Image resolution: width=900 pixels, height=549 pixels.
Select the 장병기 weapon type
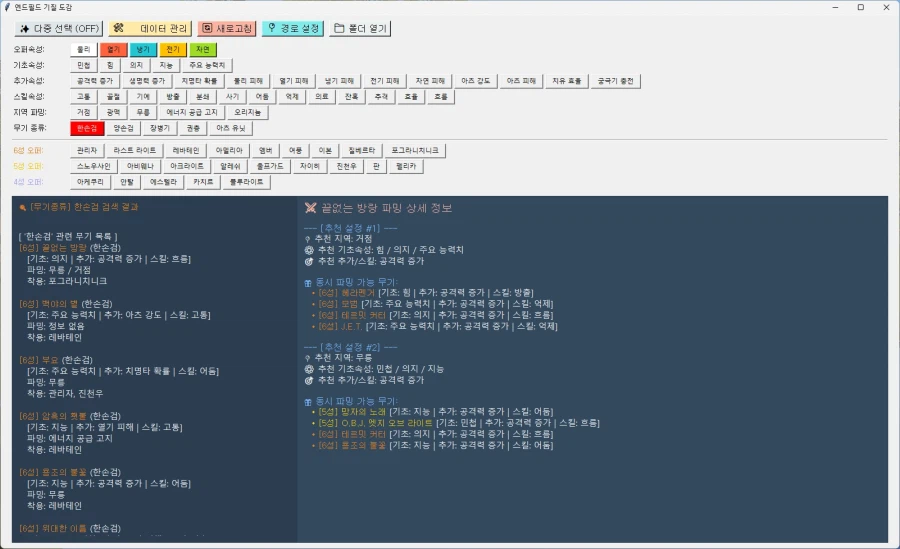tap(160, 128)
